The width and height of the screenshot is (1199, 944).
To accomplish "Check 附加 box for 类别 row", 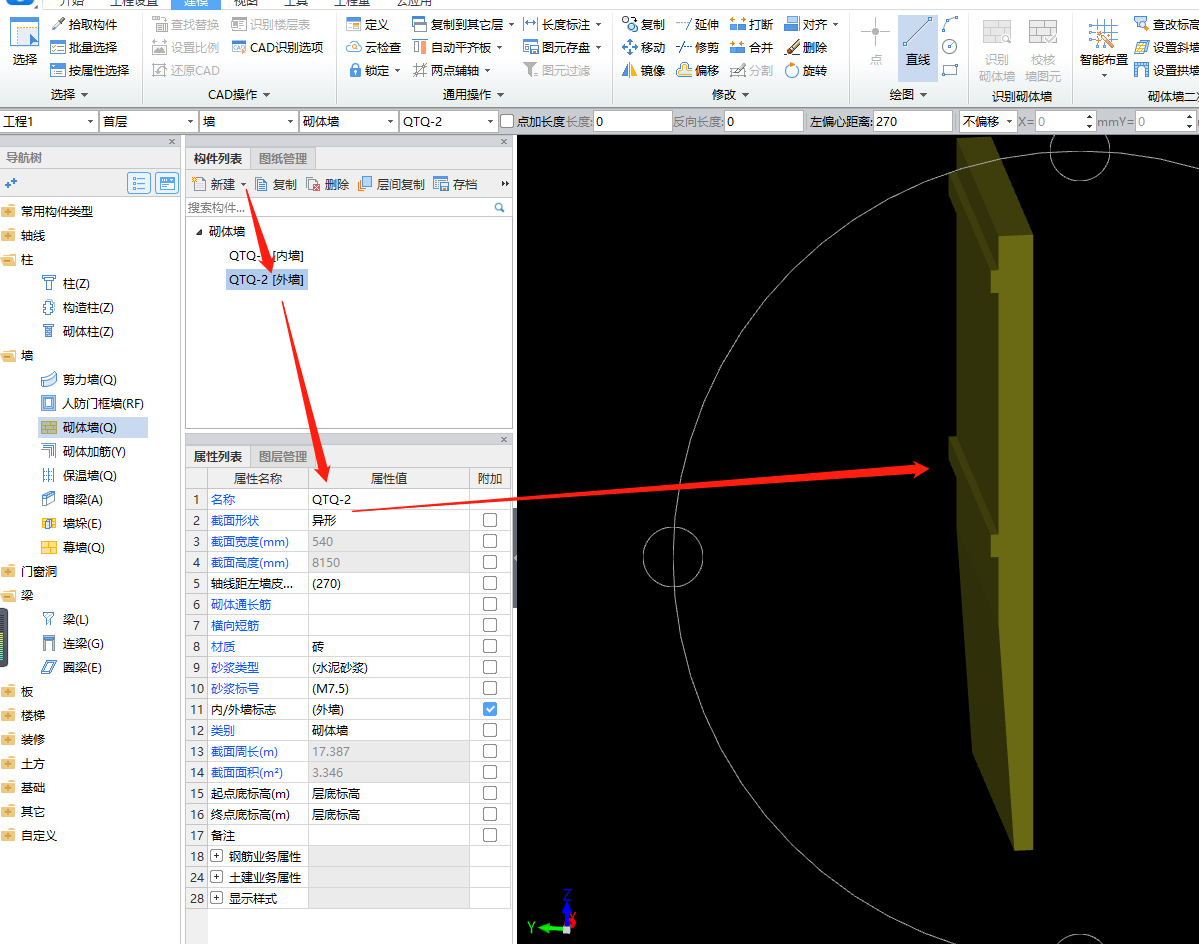I will (x=490, y=730).
